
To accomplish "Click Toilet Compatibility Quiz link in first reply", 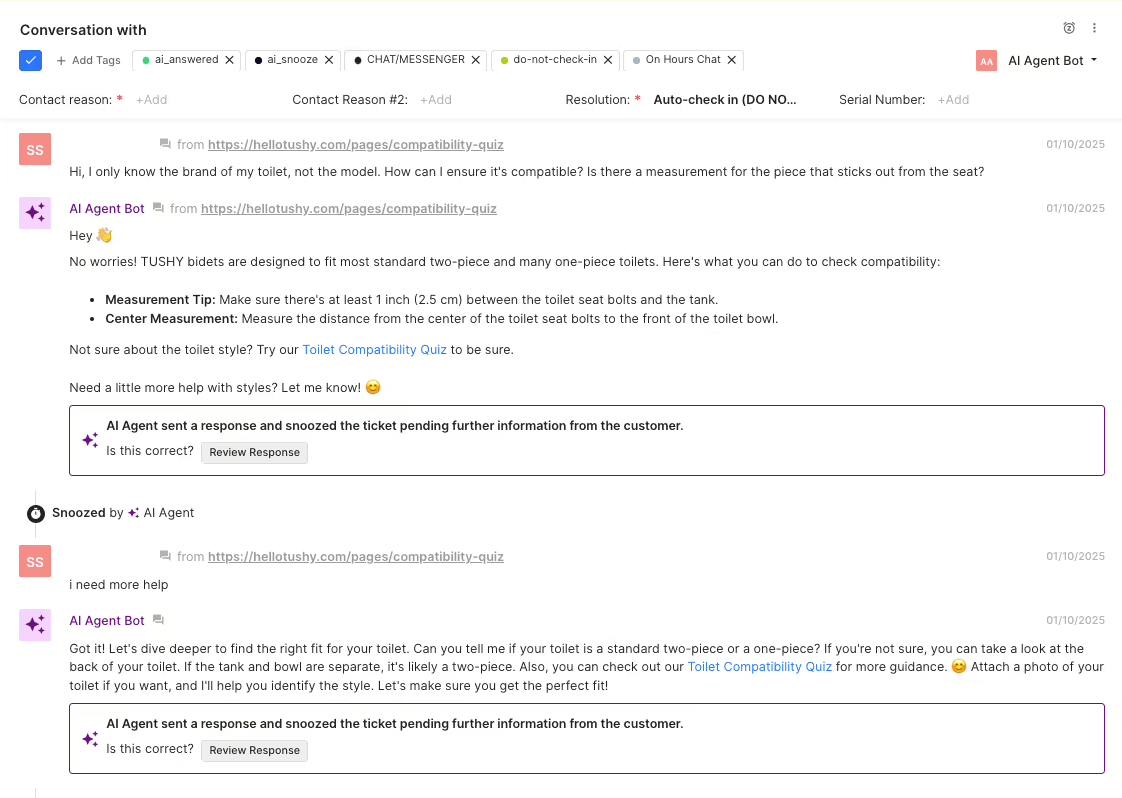I will click(374, 350).
